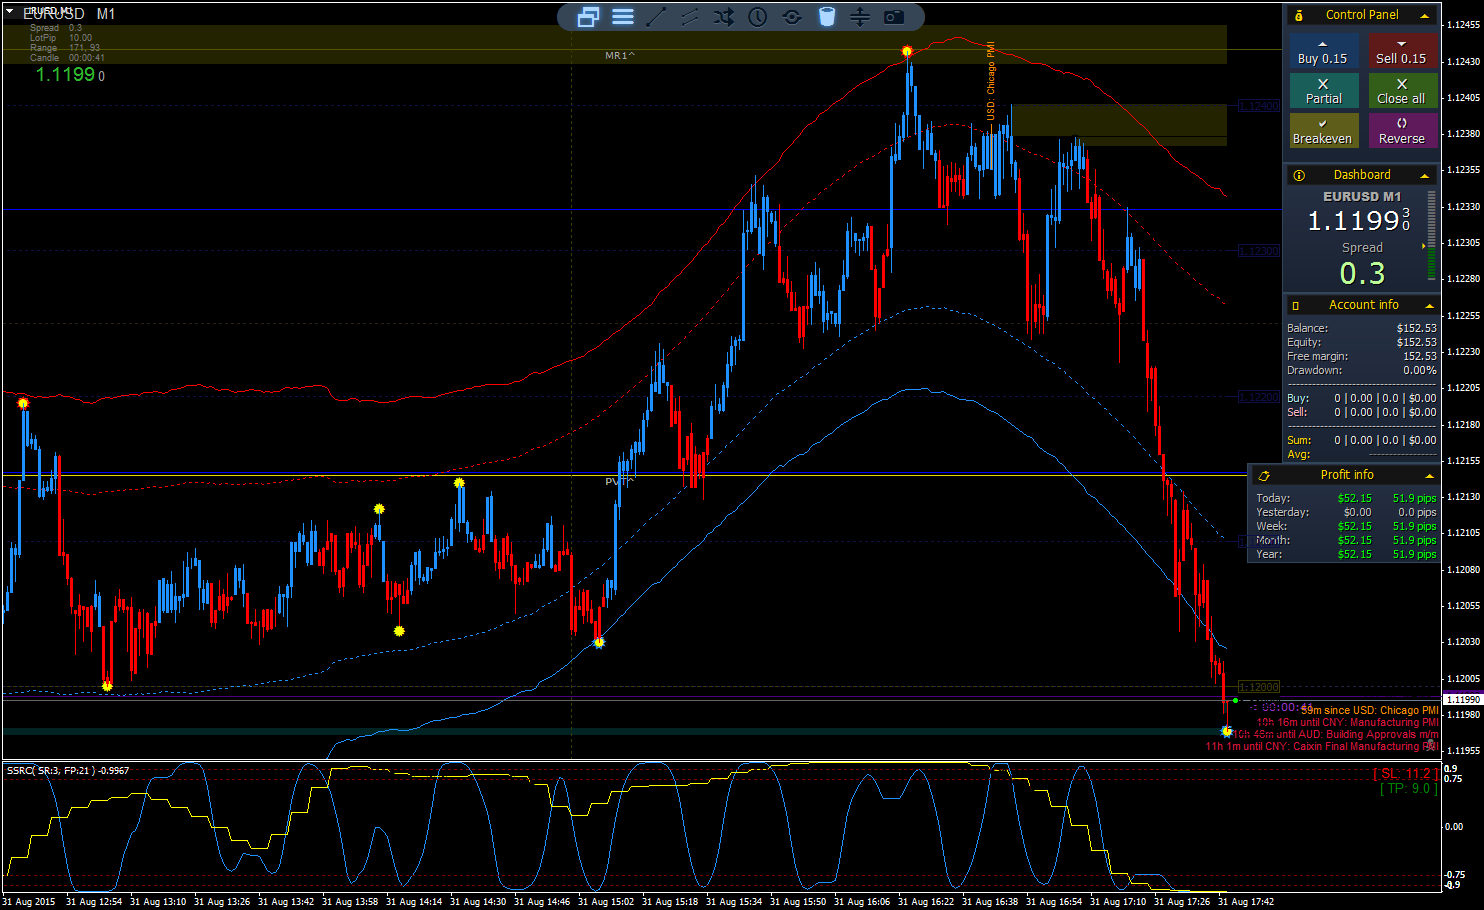Select the trend line drawing tool
Image resolution: width=1484 pixels, height=910 pixels.
coord(656,16)
